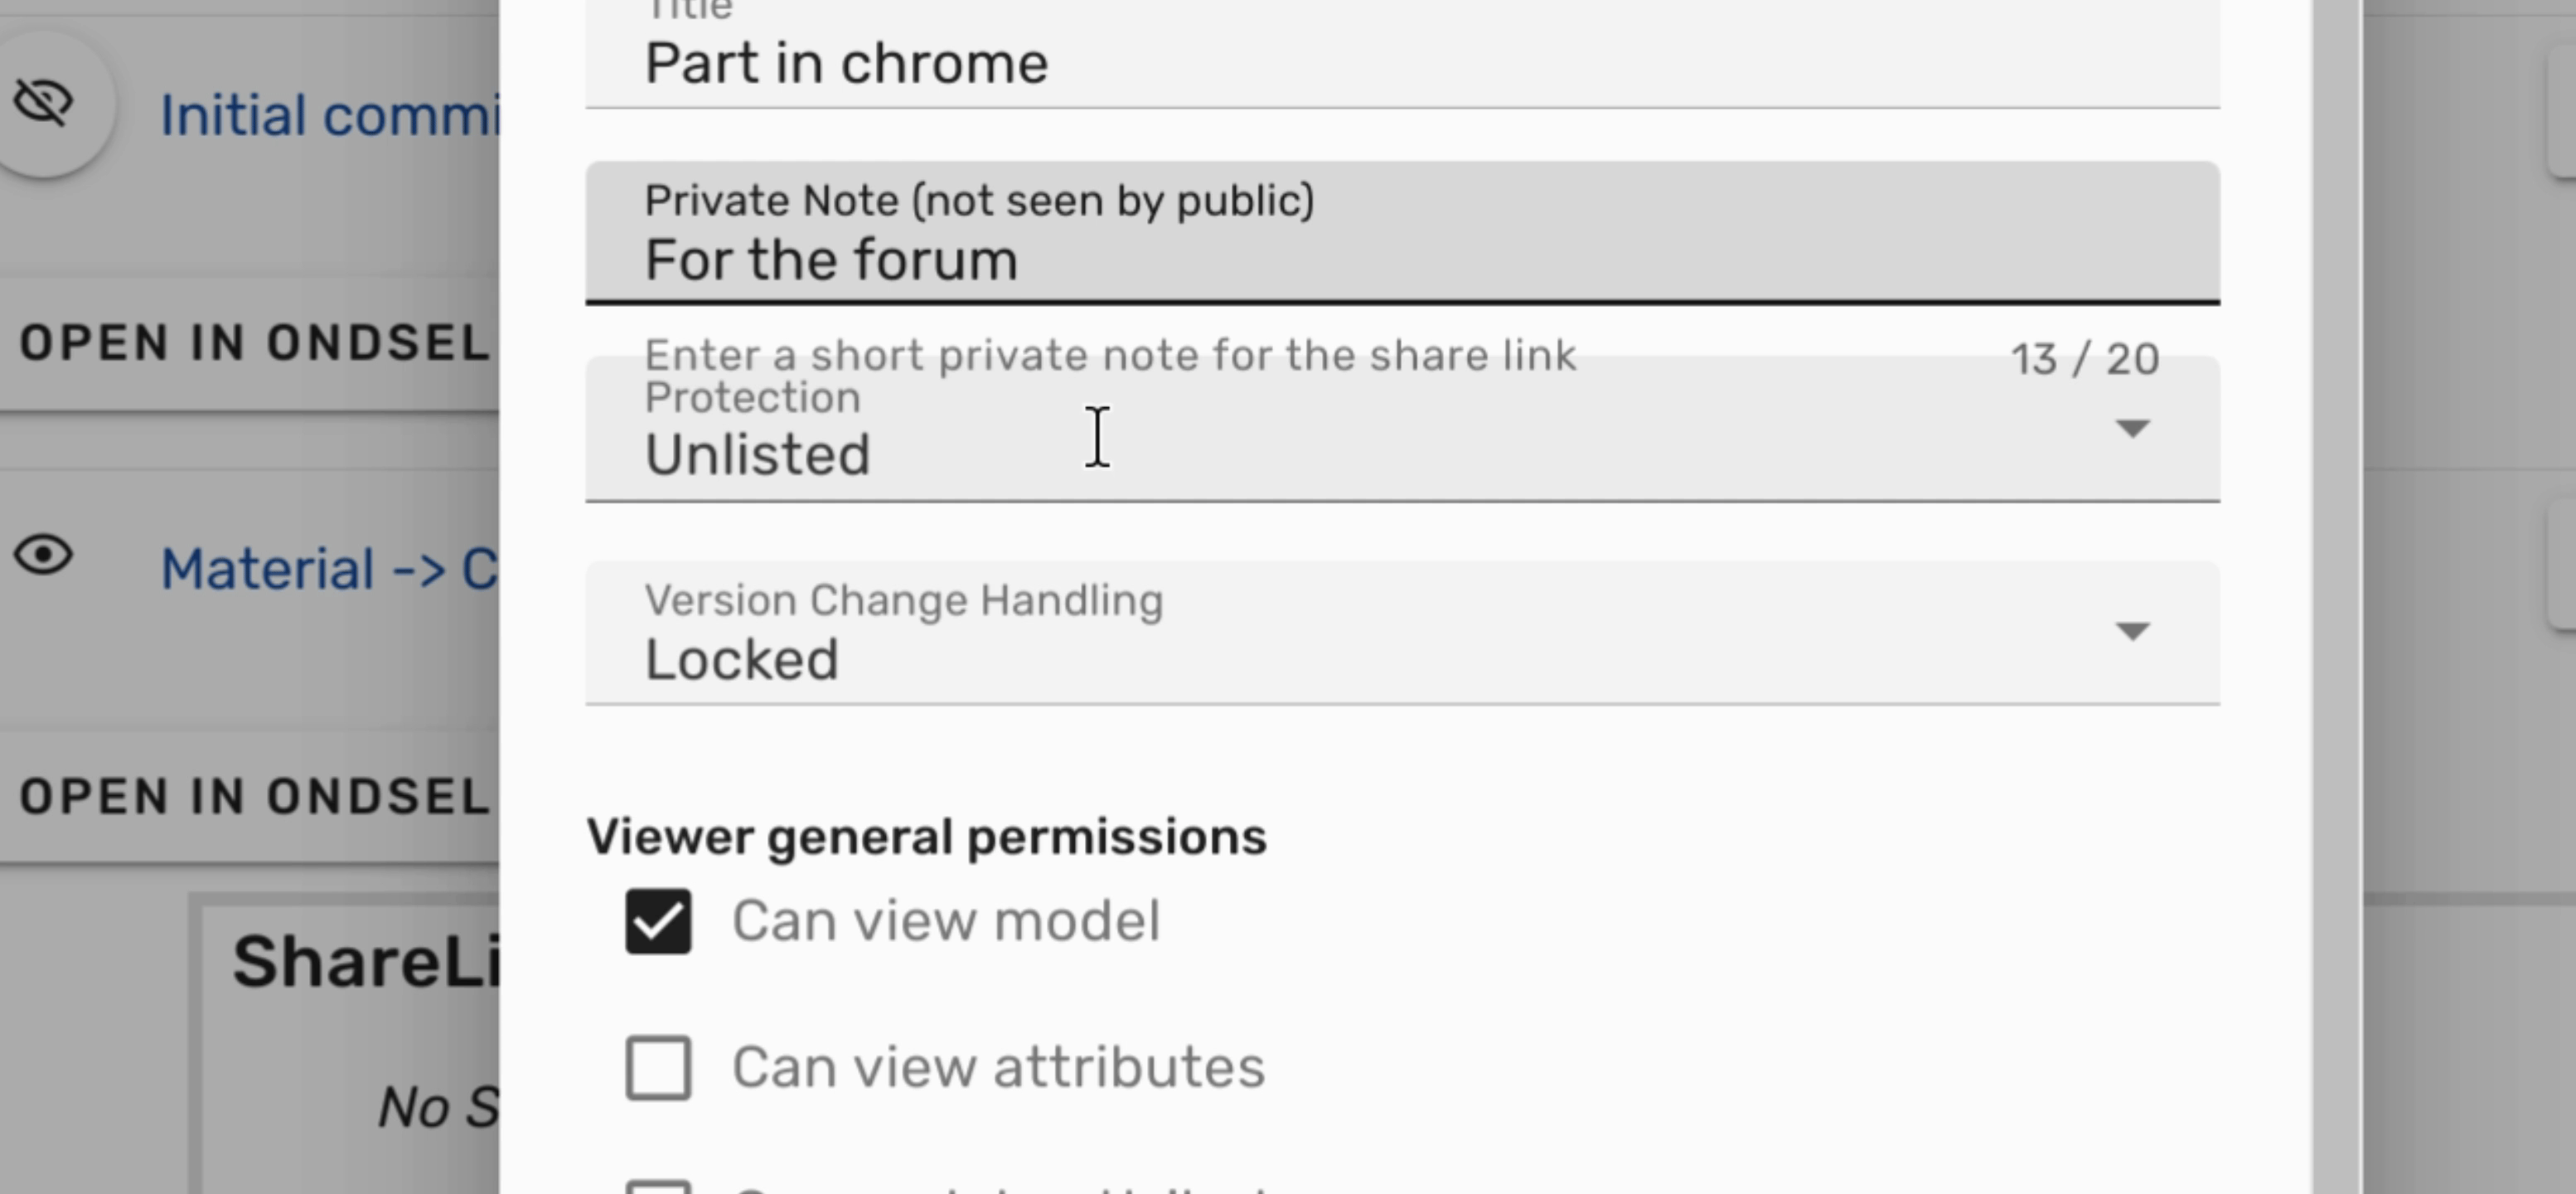Click the 'Can view model' label text
The width and height of the screenshot is (2576, 1194).
pos(946,921)
